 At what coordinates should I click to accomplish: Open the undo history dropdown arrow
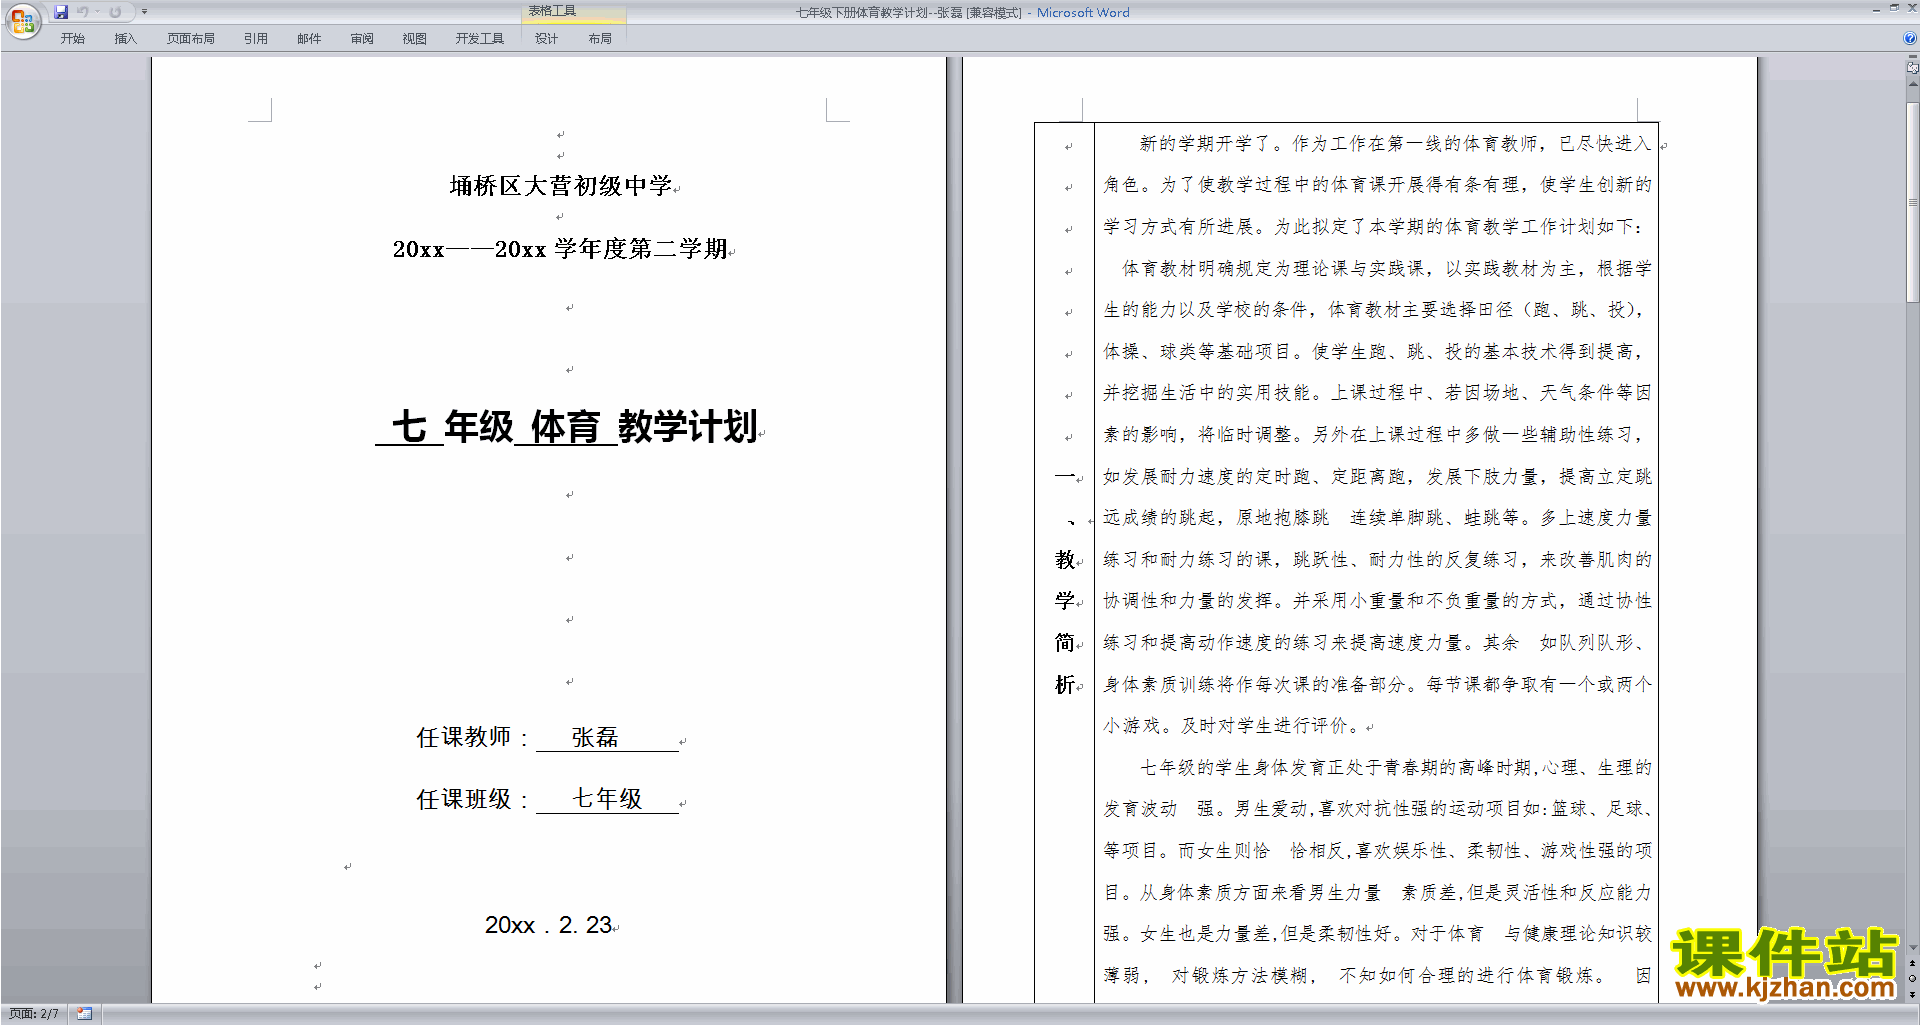97,12
